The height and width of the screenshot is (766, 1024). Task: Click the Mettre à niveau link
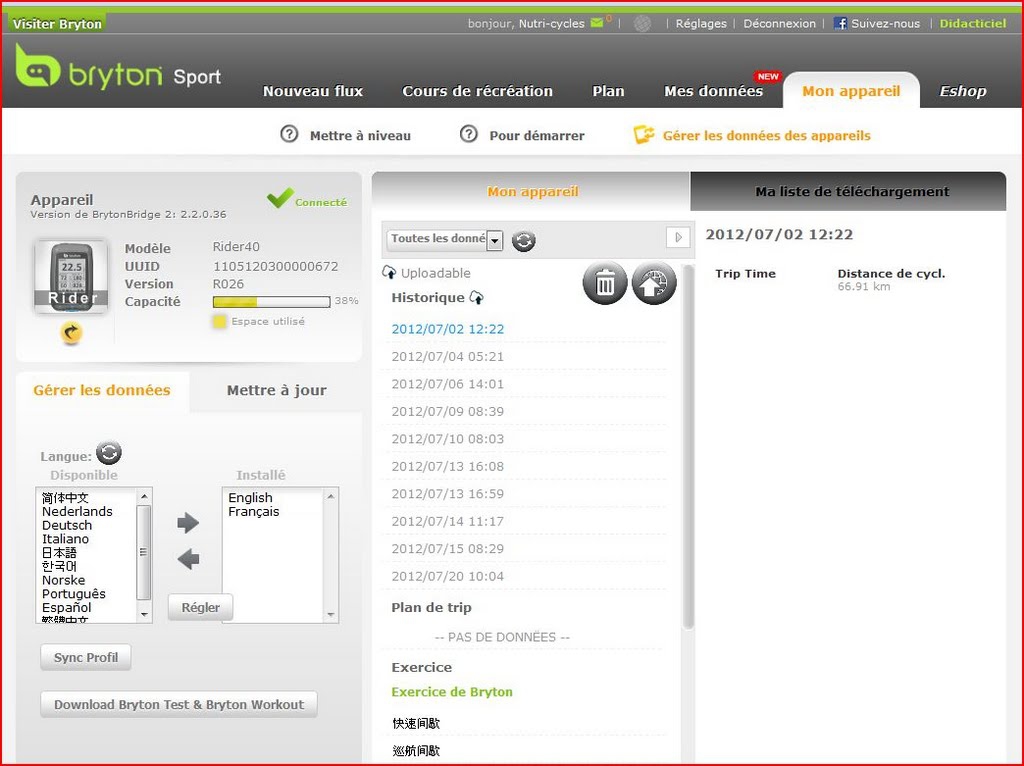(x=360, y=136)
